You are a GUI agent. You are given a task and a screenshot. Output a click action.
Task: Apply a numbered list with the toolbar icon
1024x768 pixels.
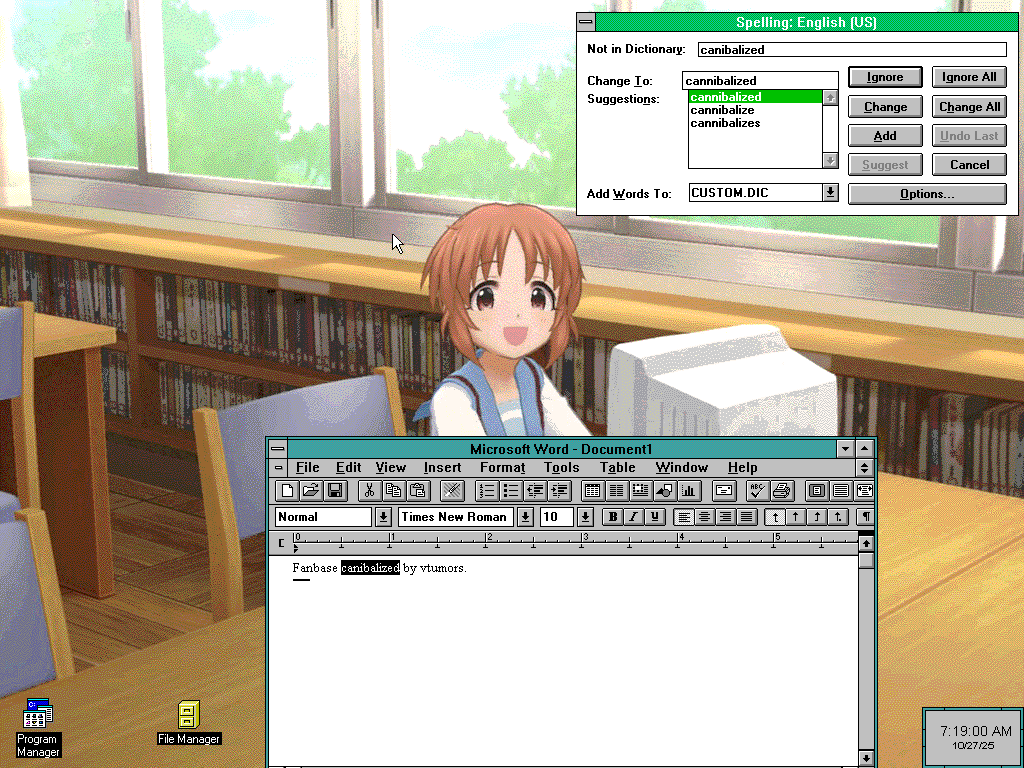click(487, 490)
